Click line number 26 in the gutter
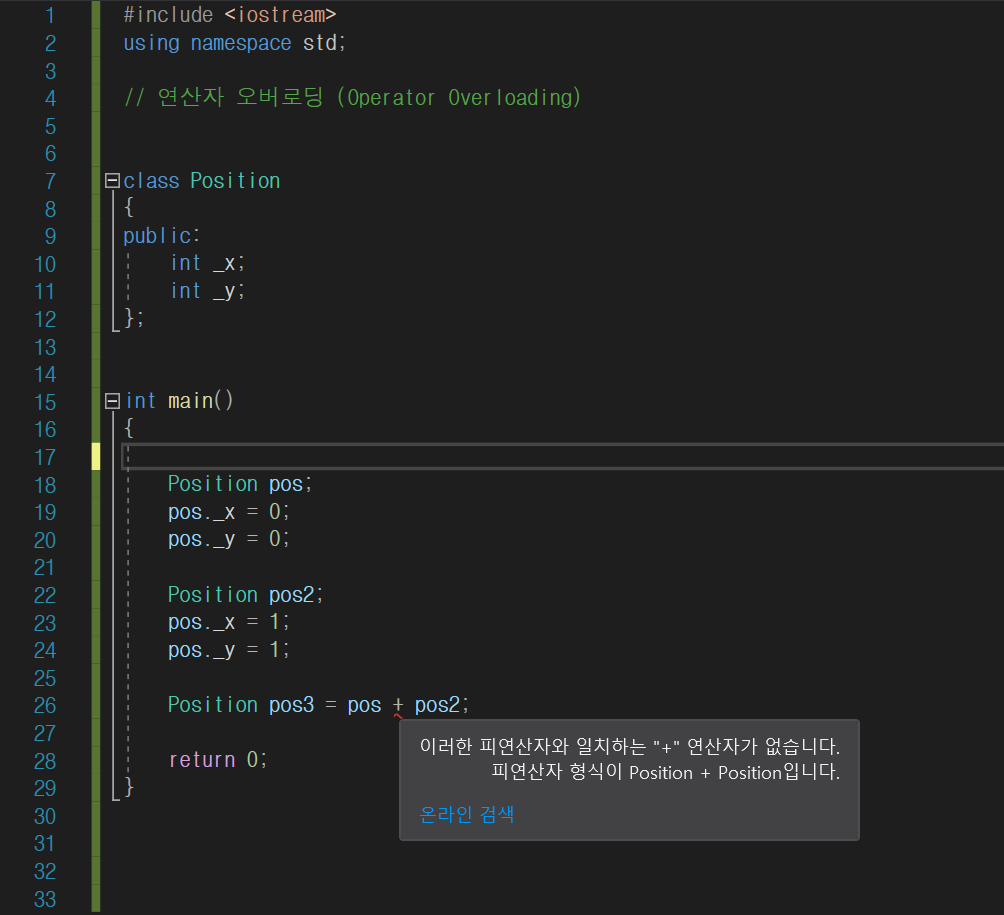Viewport: 1004px width, 915px height. click(45, 706)
